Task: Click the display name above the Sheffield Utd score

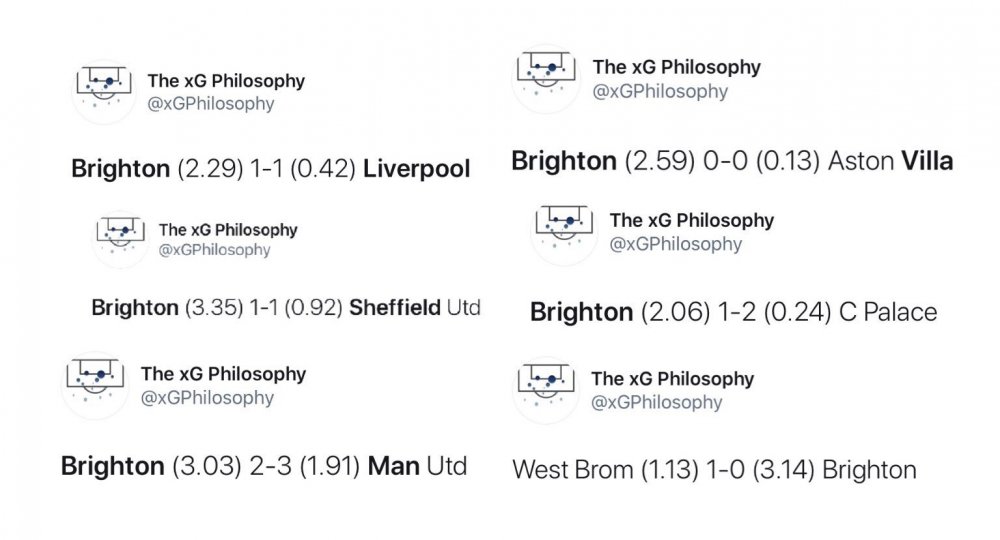Action: point(228,229)
